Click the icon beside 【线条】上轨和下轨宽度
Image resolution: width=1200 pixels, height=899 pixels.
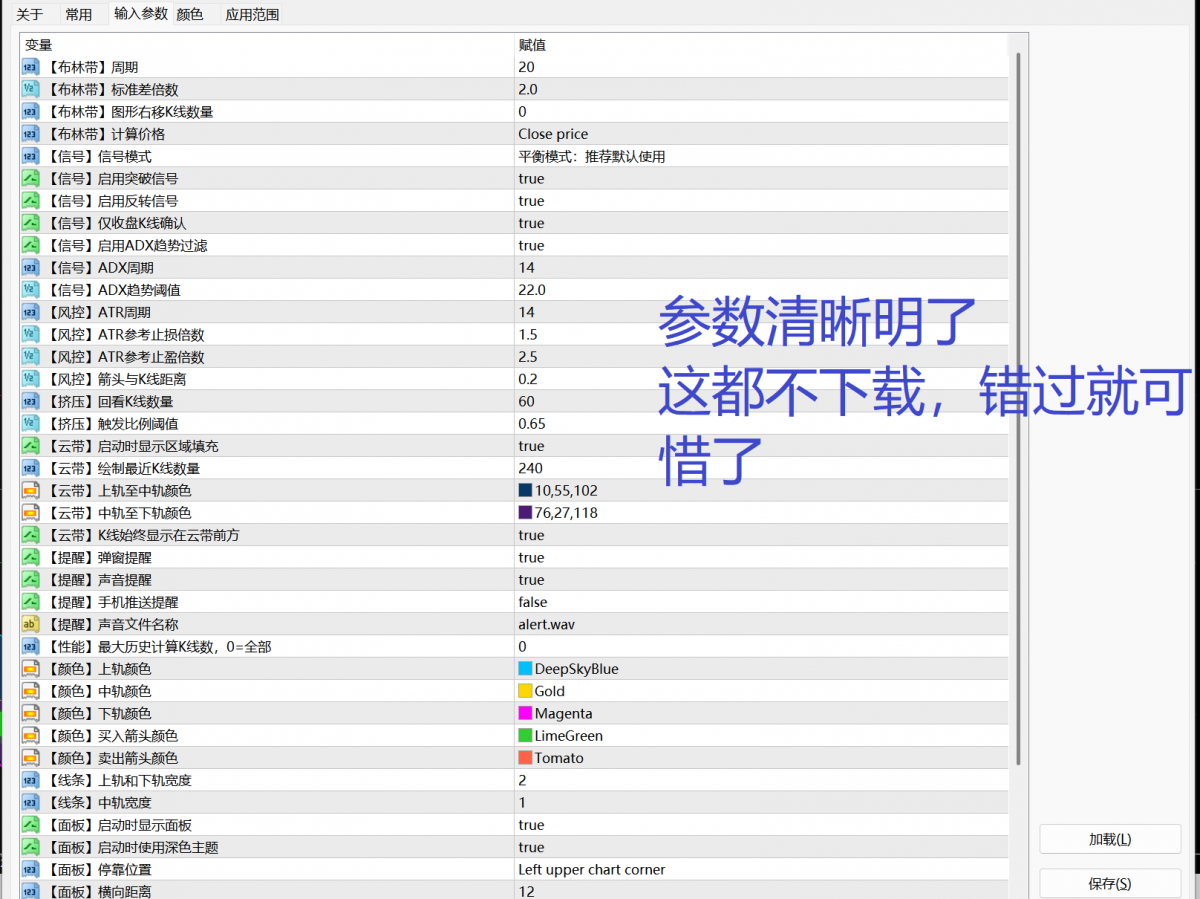(x=30, y=780)
